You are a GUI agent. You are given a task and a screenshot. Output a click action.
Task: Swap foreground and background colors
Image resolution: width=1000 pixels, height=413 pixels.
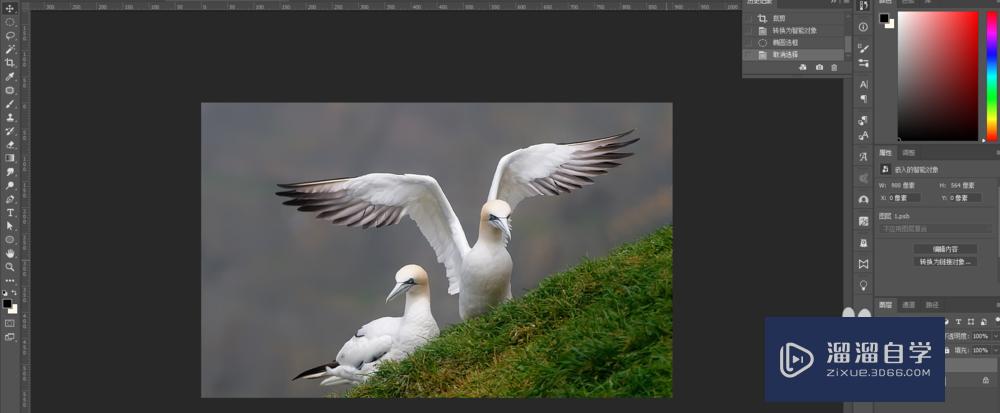(15, 293)
